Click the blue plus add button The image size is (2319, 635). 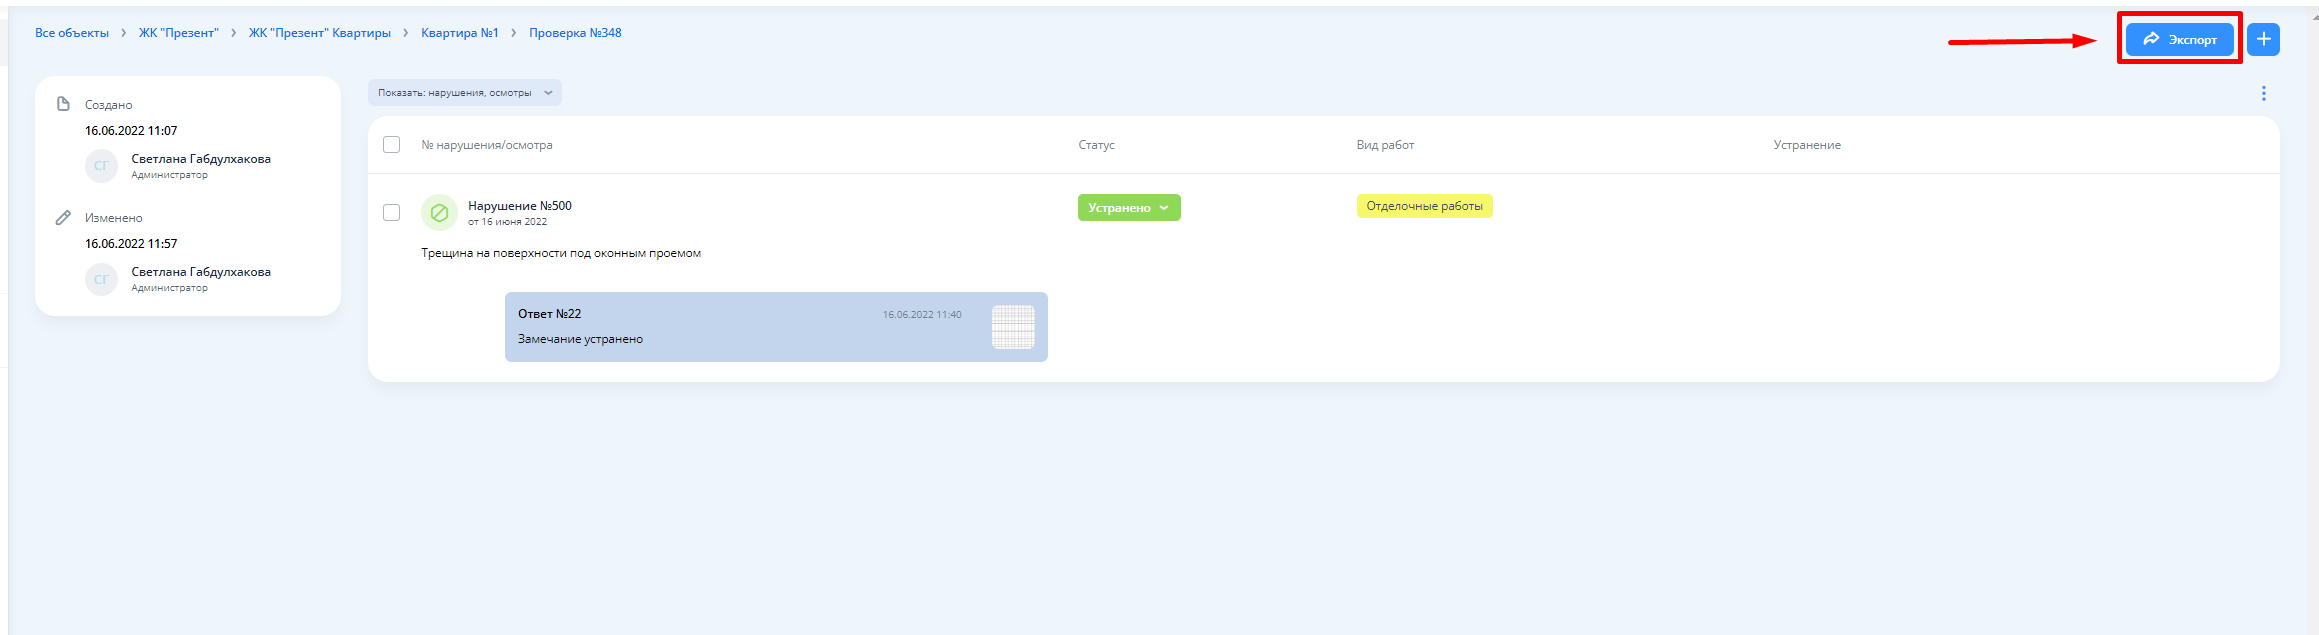[2263, 39]
